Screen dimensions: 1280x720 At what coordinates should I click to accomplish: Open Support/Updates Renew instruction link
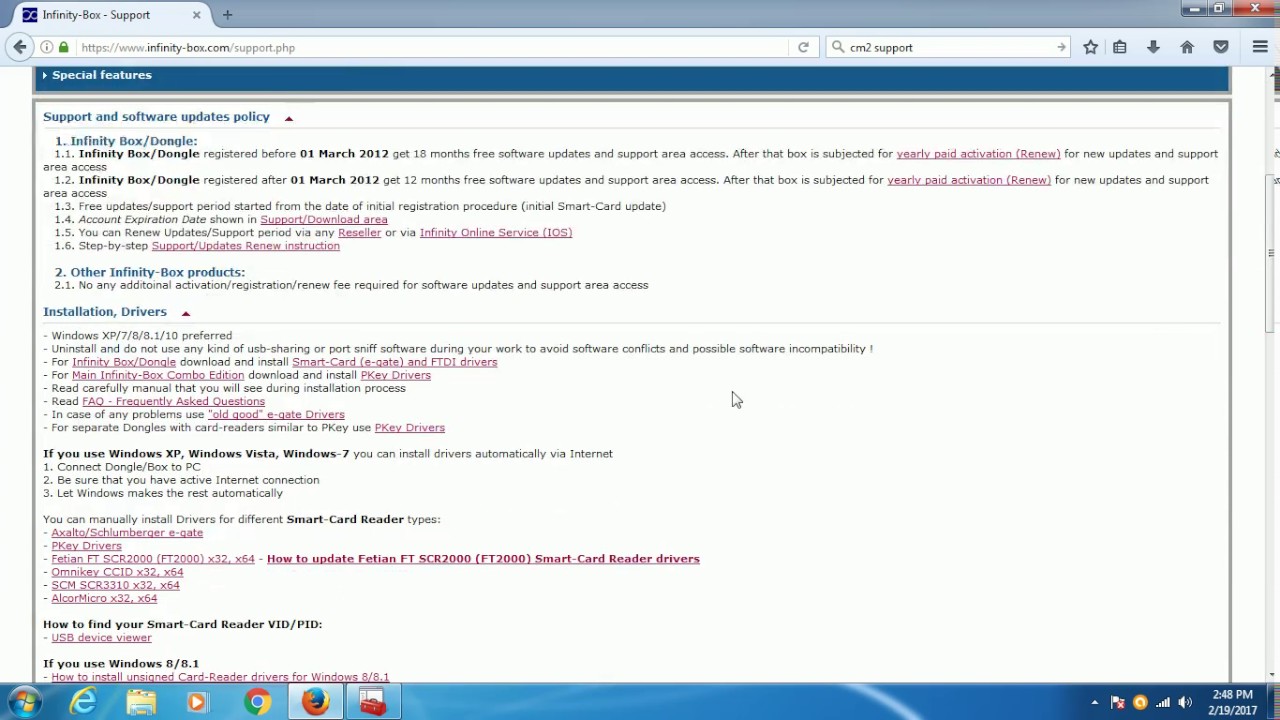[245, 245]
